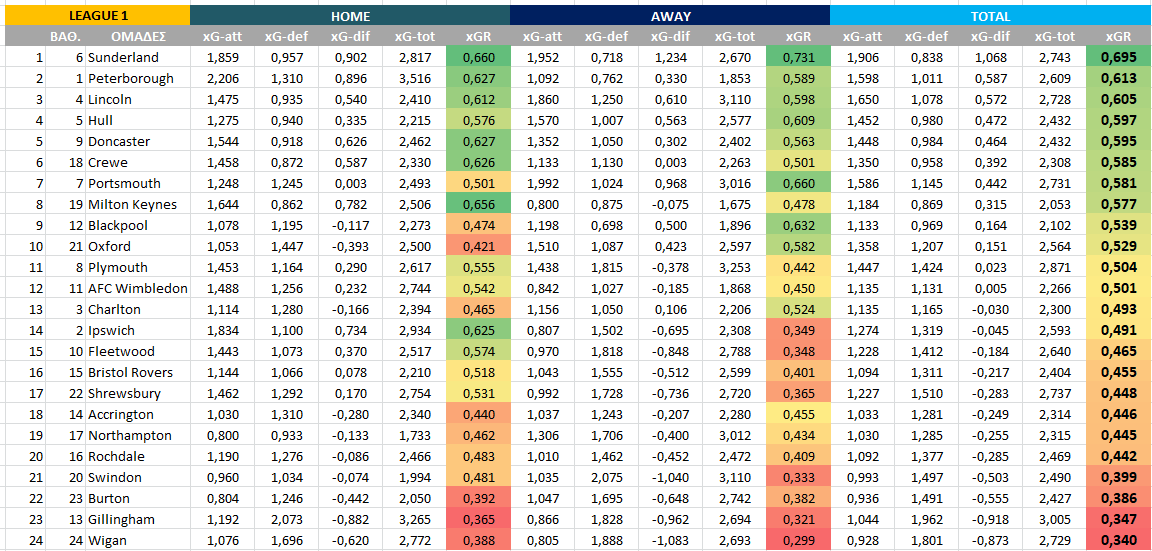Select the Milton Keynes team cell
Image resolution: width=1152 pixels, height=551 pixels.
(x=138, y=204)
